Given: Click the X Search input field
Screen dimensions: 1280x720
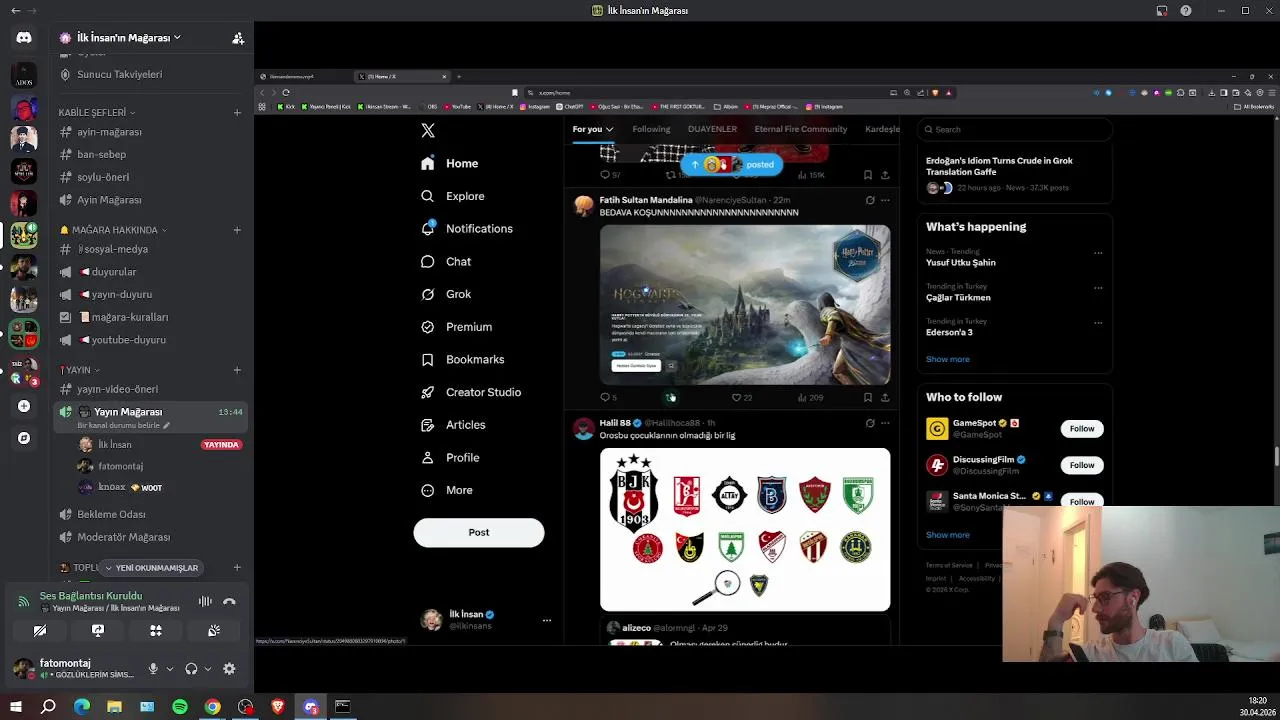Looking at the screenshot, I should pos(1015,129).
